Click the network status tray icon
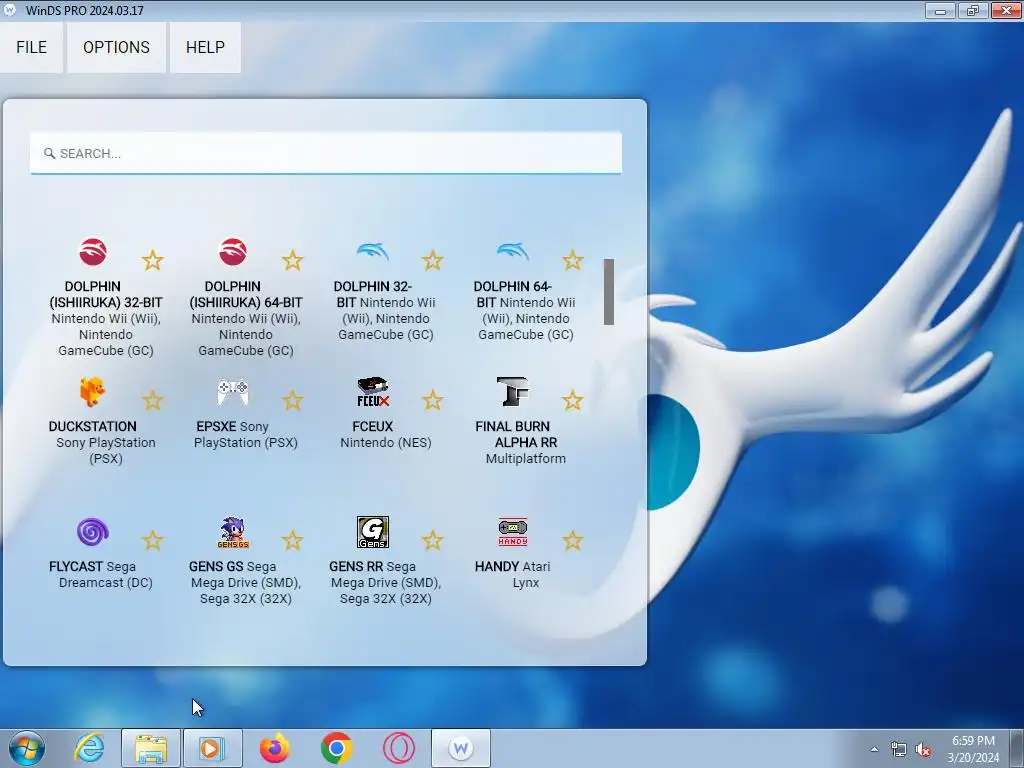 [x=899, y=750]
